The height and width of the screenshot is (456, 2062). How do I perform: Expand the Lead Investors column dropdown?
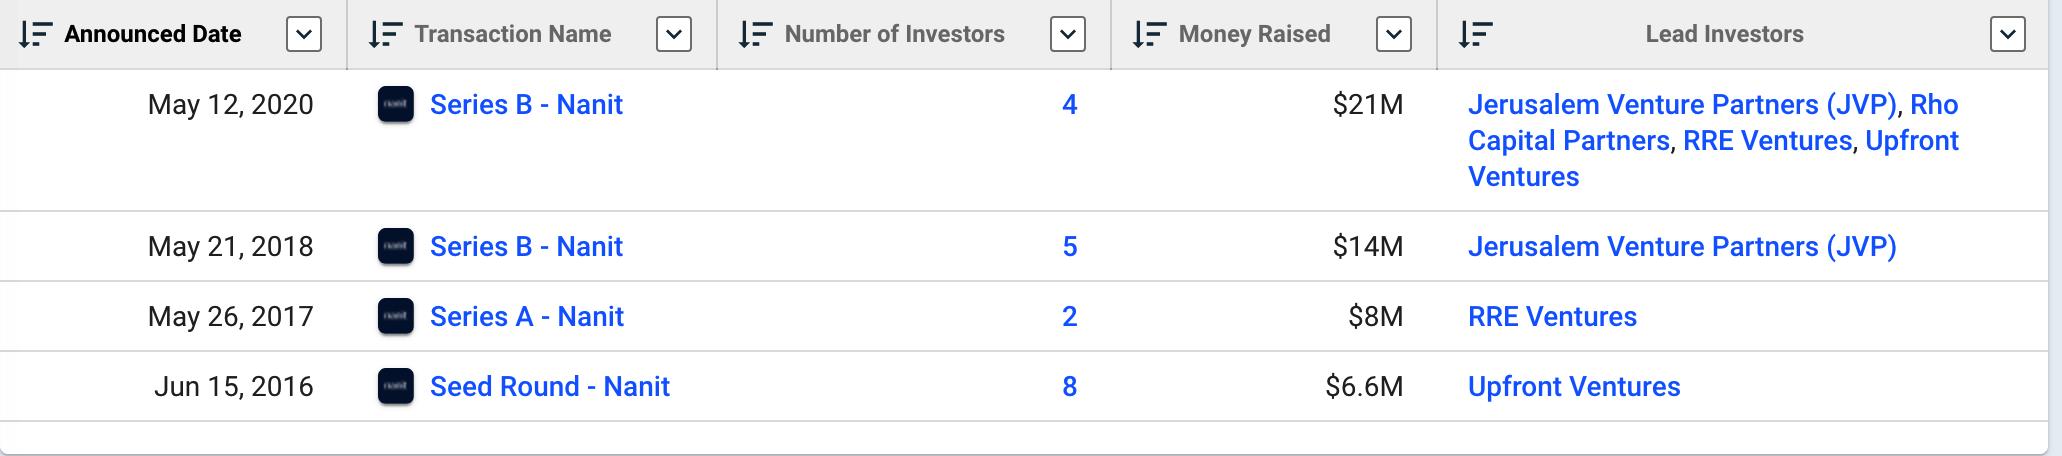(x=2008, y=35)
